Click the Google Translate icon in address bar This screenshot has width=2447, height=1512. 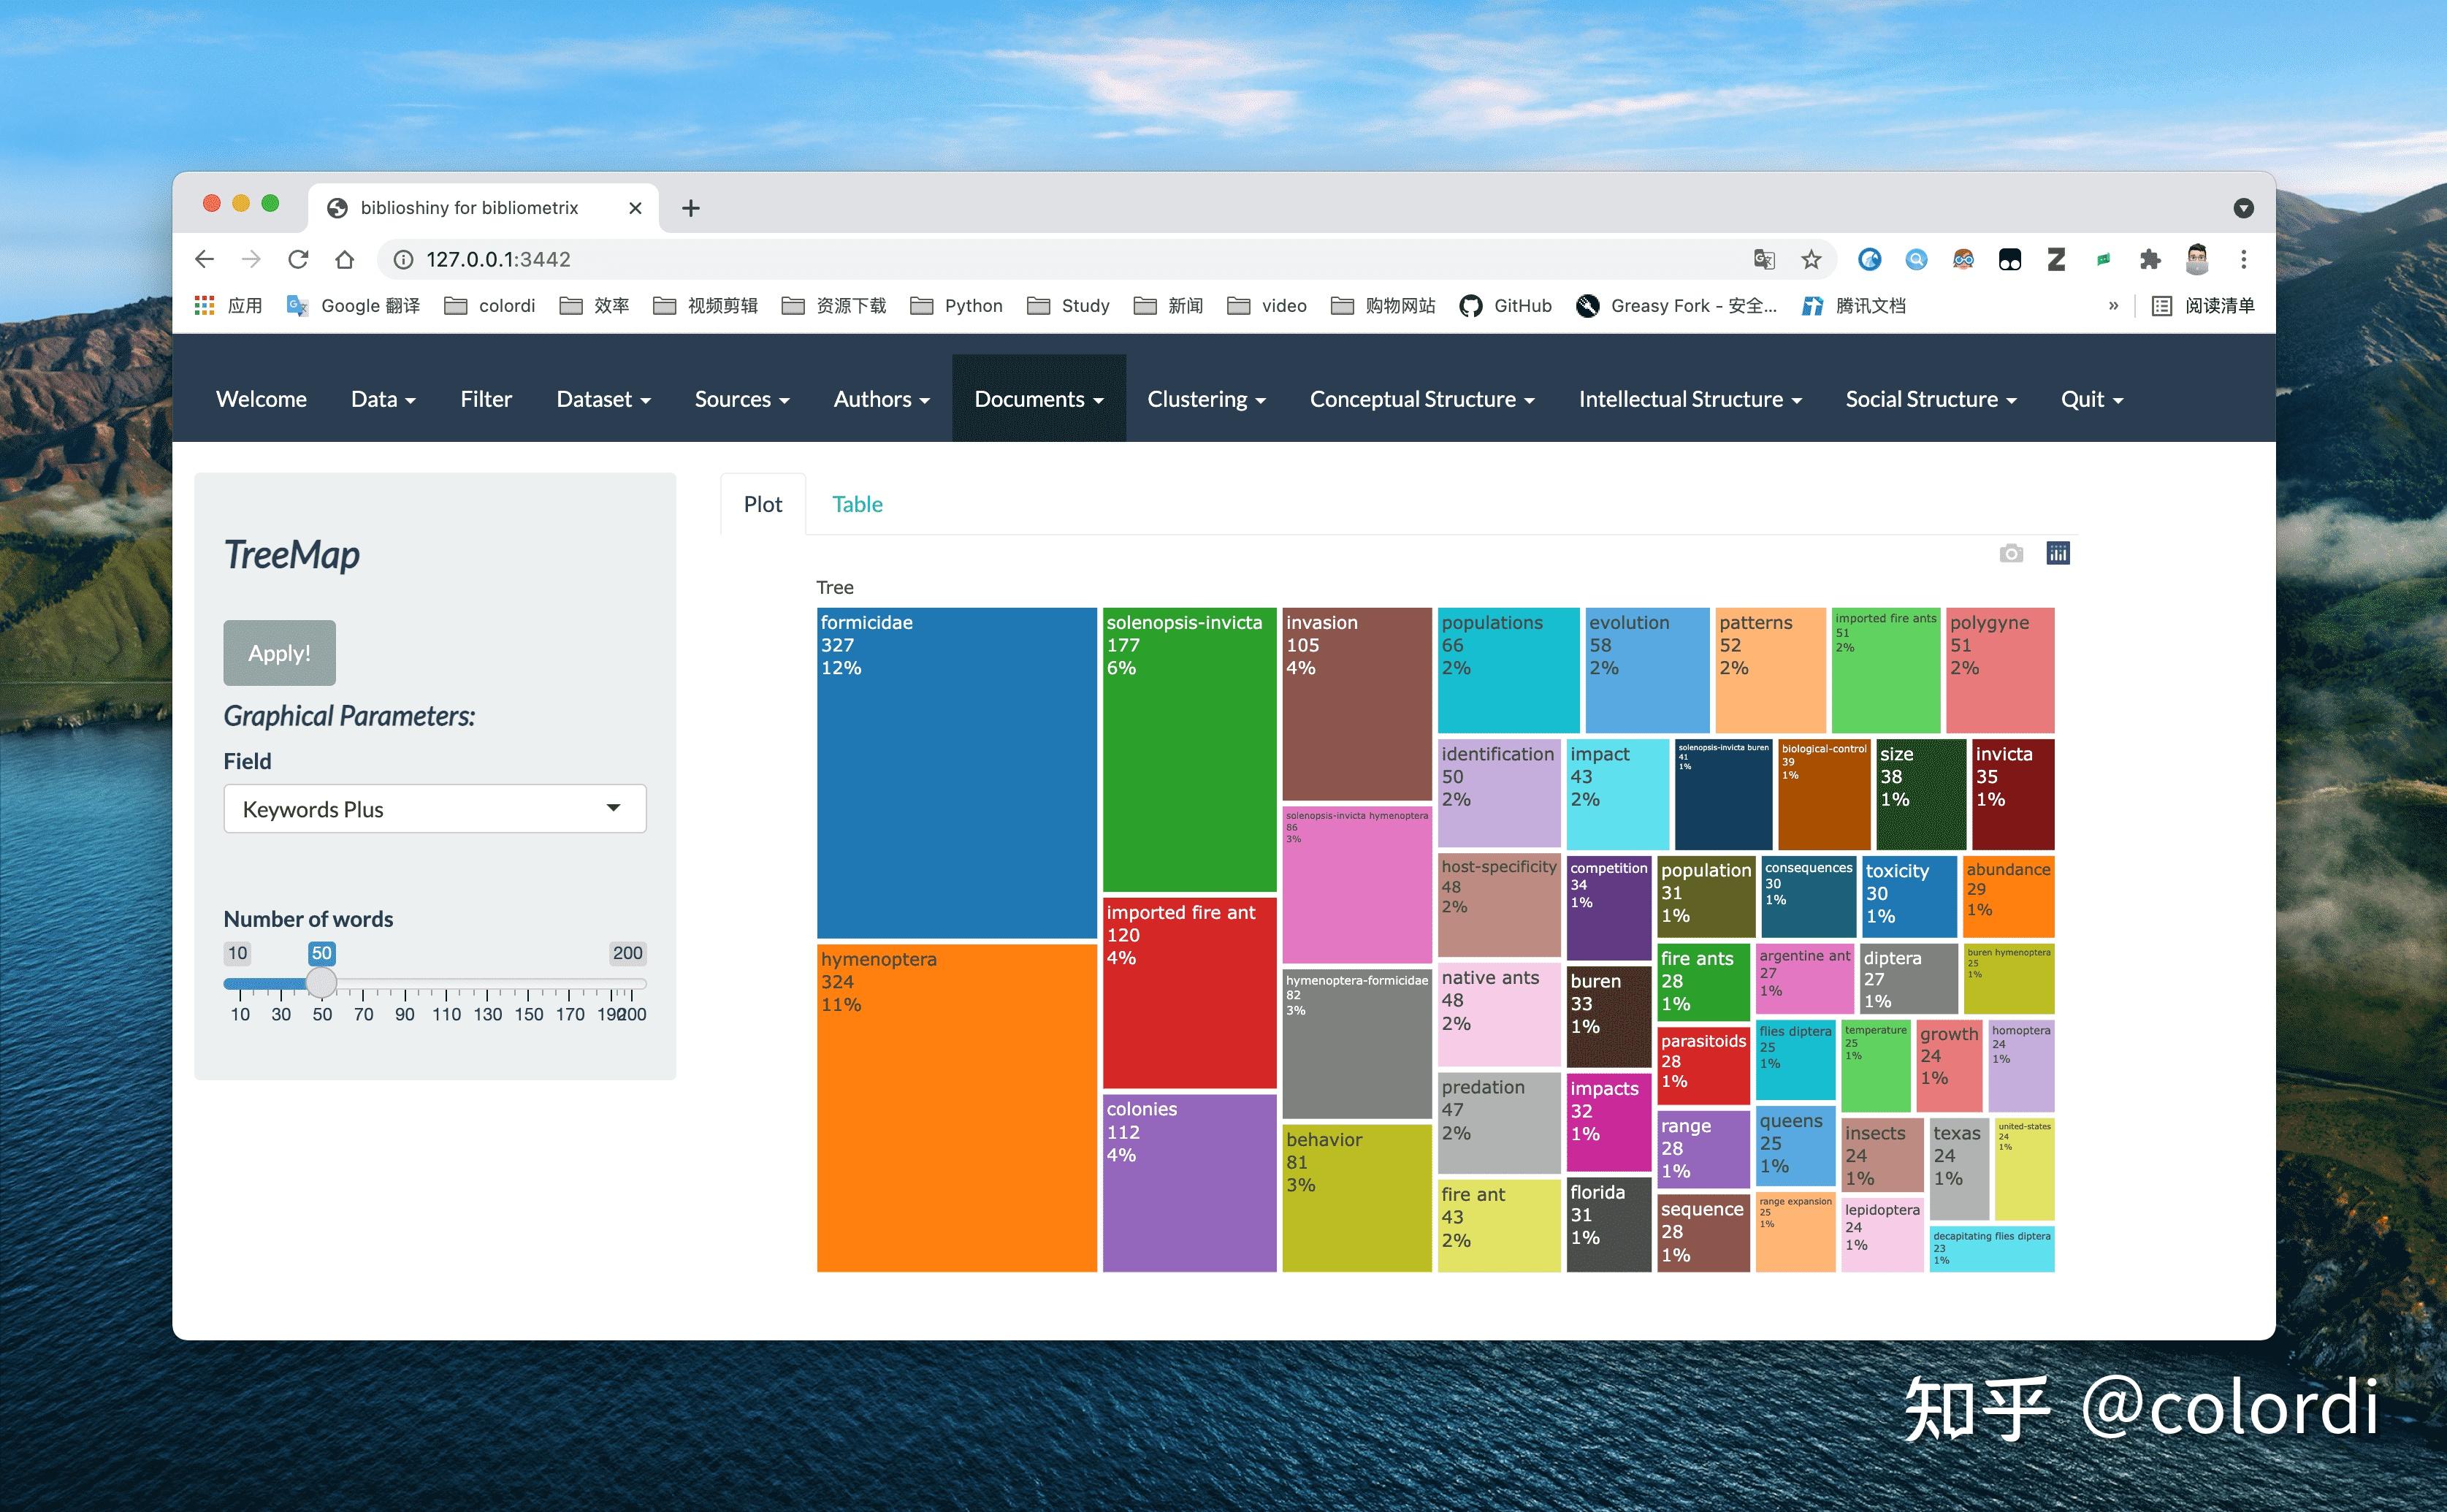[x=1764, y=260]
